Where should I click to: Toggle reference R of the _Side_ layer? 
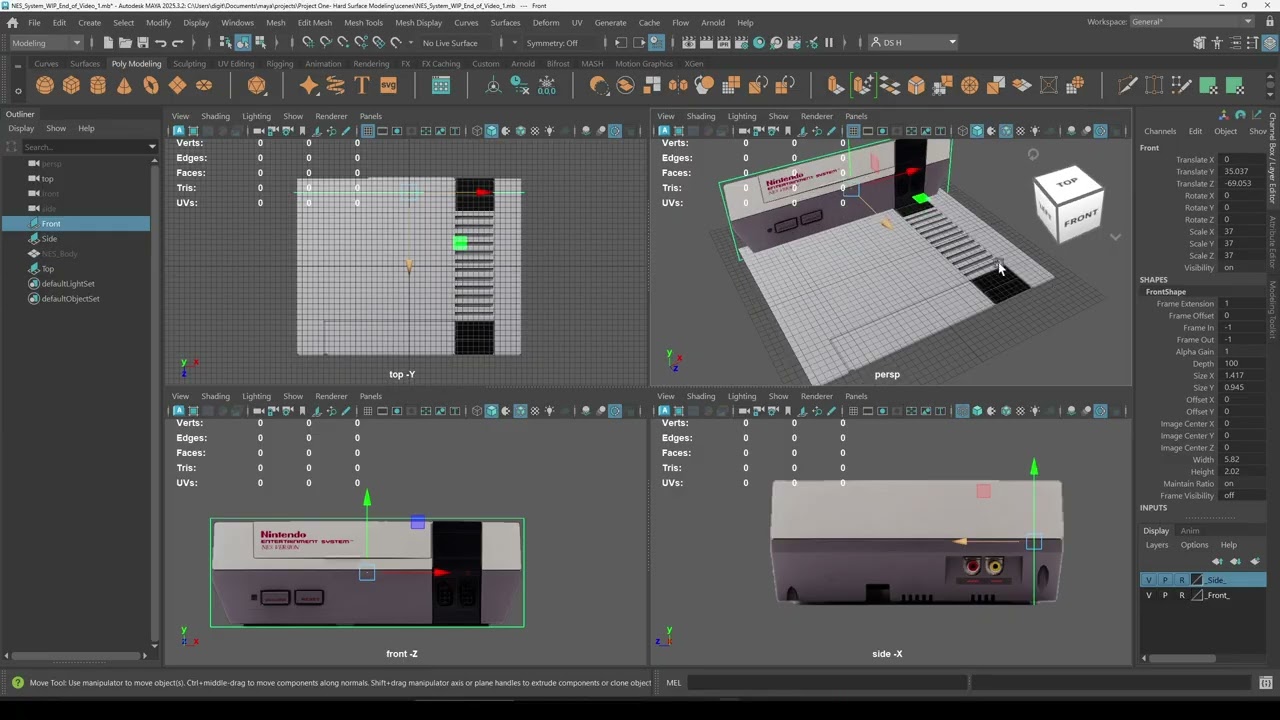(x=1181, y=580)
